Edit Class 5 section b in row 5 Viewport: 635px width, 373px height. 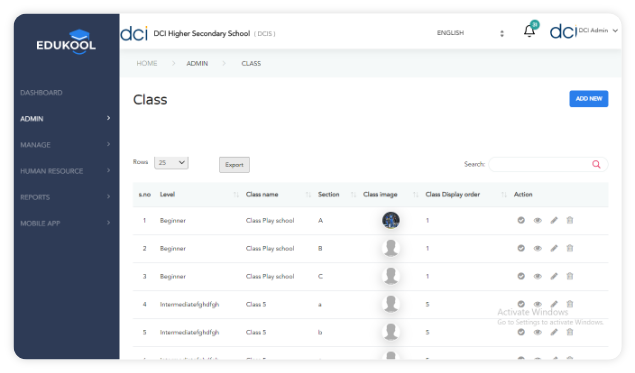coord(554,332)
